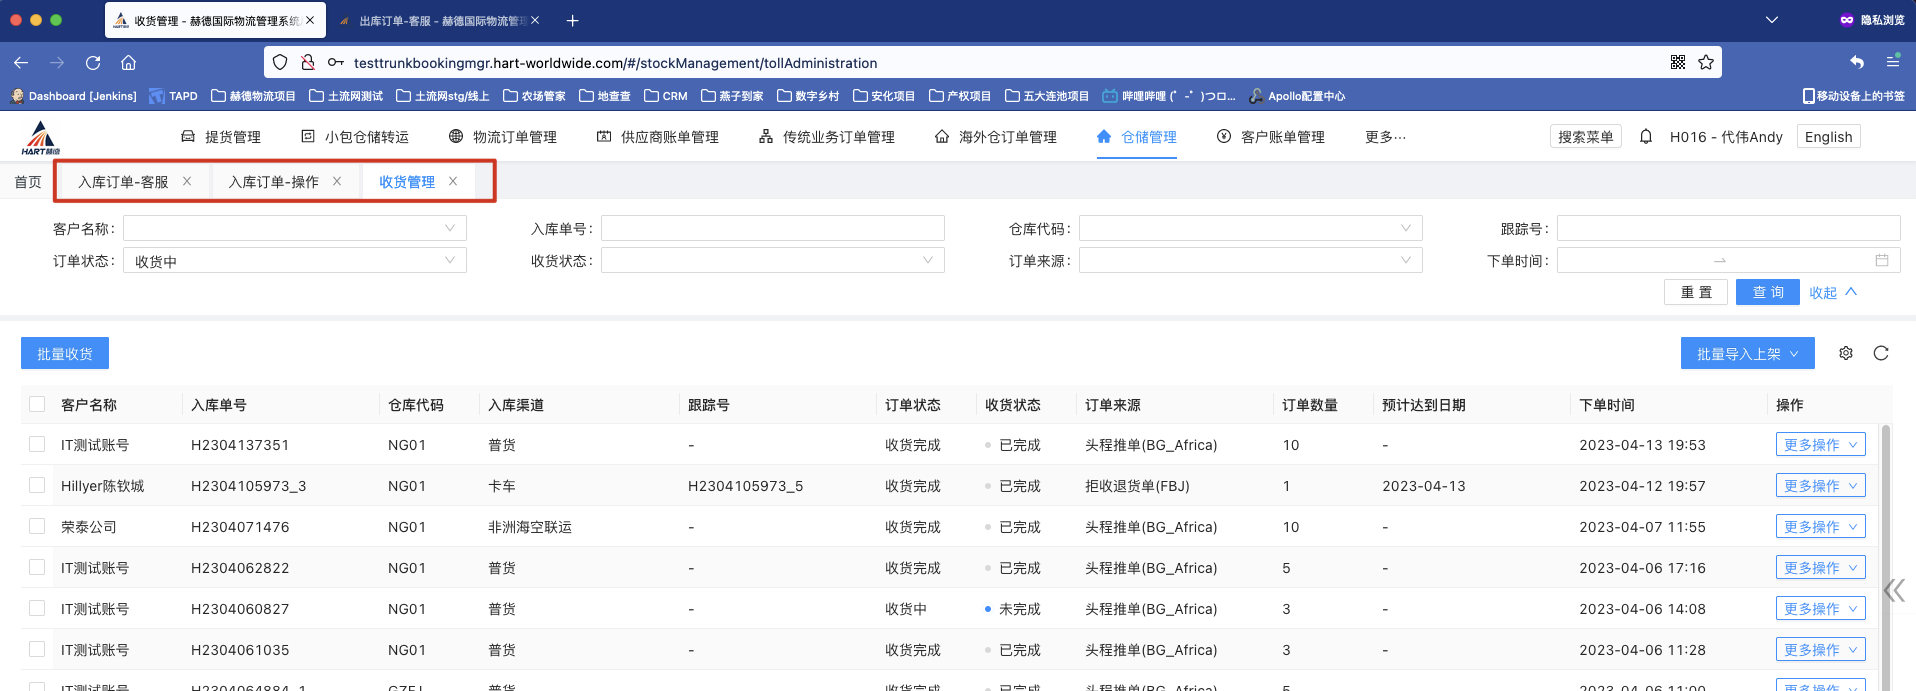Image resolution: width=1916 pixels, height=691 pixels.
Task: Click the calendar icon in 下单时间 field
Action: pyautogui.click(x=1881, y=261)
